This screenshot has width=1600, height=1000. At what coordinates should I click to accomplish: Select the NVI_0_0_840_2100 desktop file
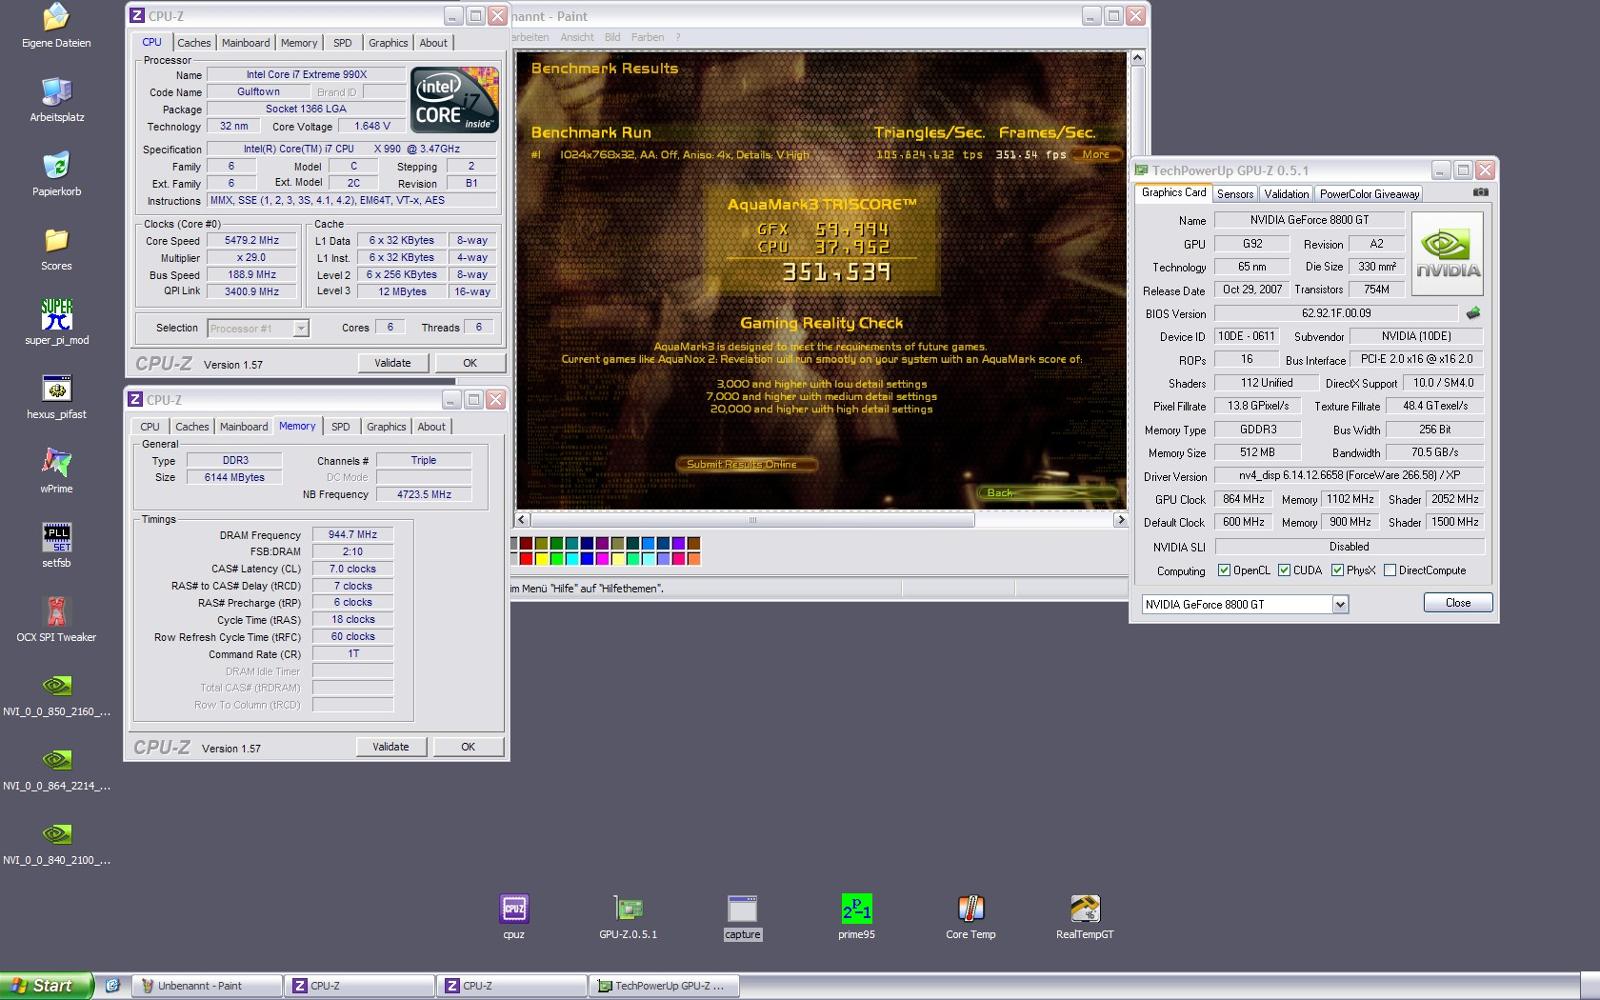pos(57,843)
